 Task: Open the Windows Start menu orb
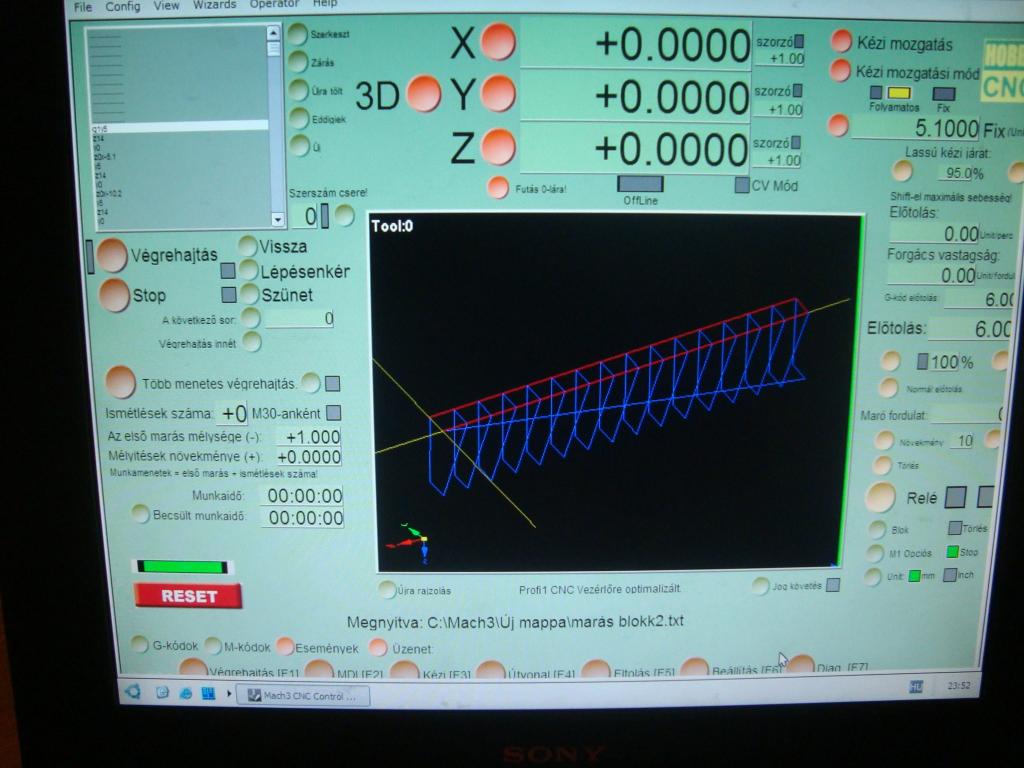pos(133,692)
